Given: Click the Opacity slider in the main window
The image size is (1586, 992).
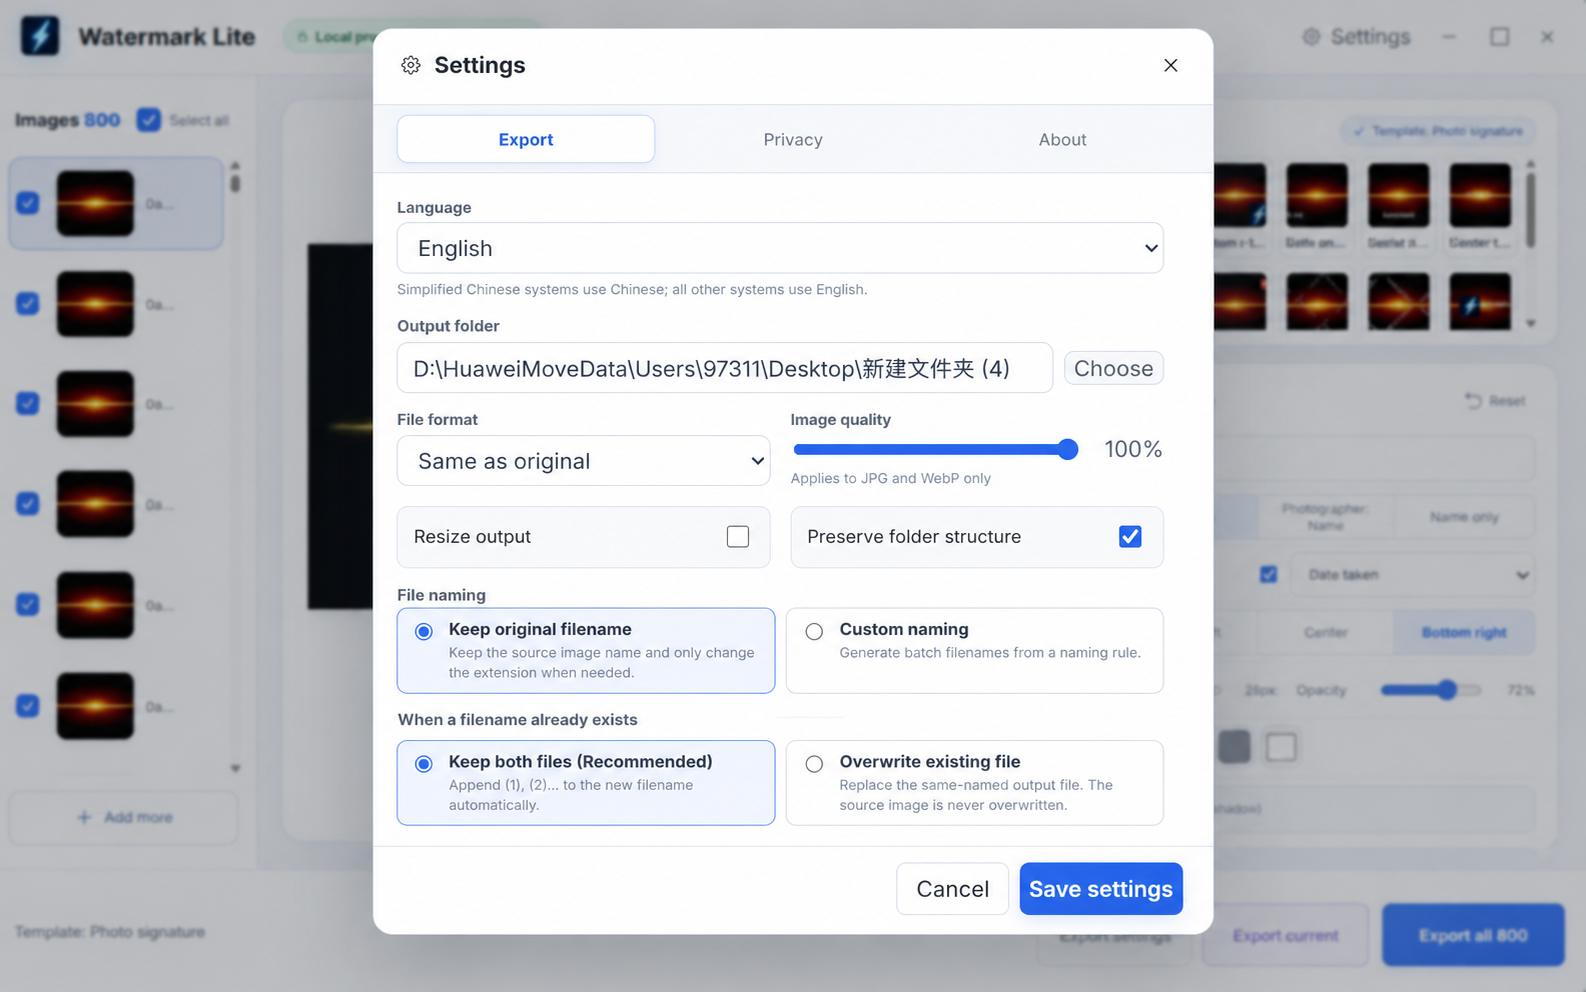Looking at the screenshot, I should point(1430,690).
